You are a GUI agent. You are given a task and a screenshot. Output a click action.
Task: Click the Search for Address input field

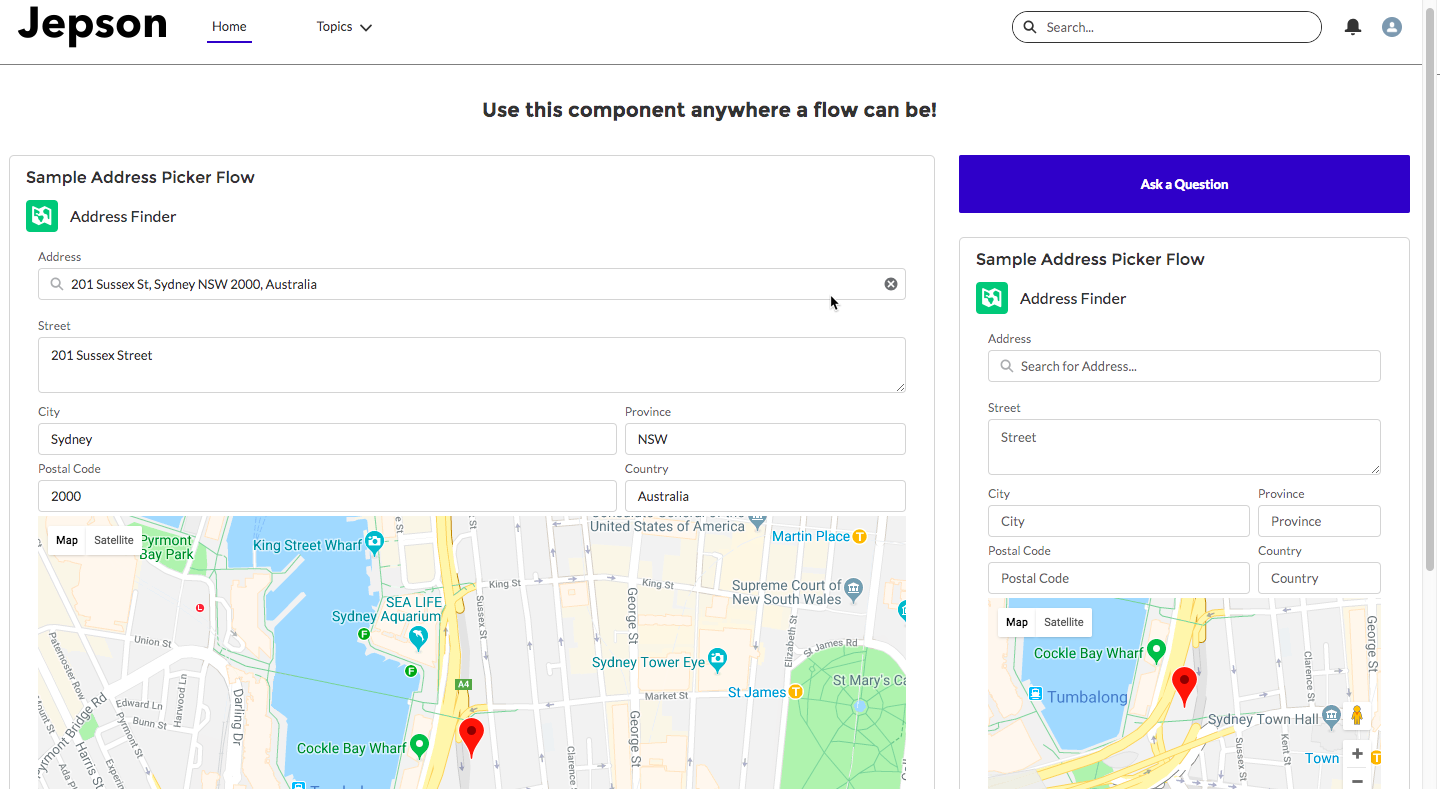[x=1184, y=366]
